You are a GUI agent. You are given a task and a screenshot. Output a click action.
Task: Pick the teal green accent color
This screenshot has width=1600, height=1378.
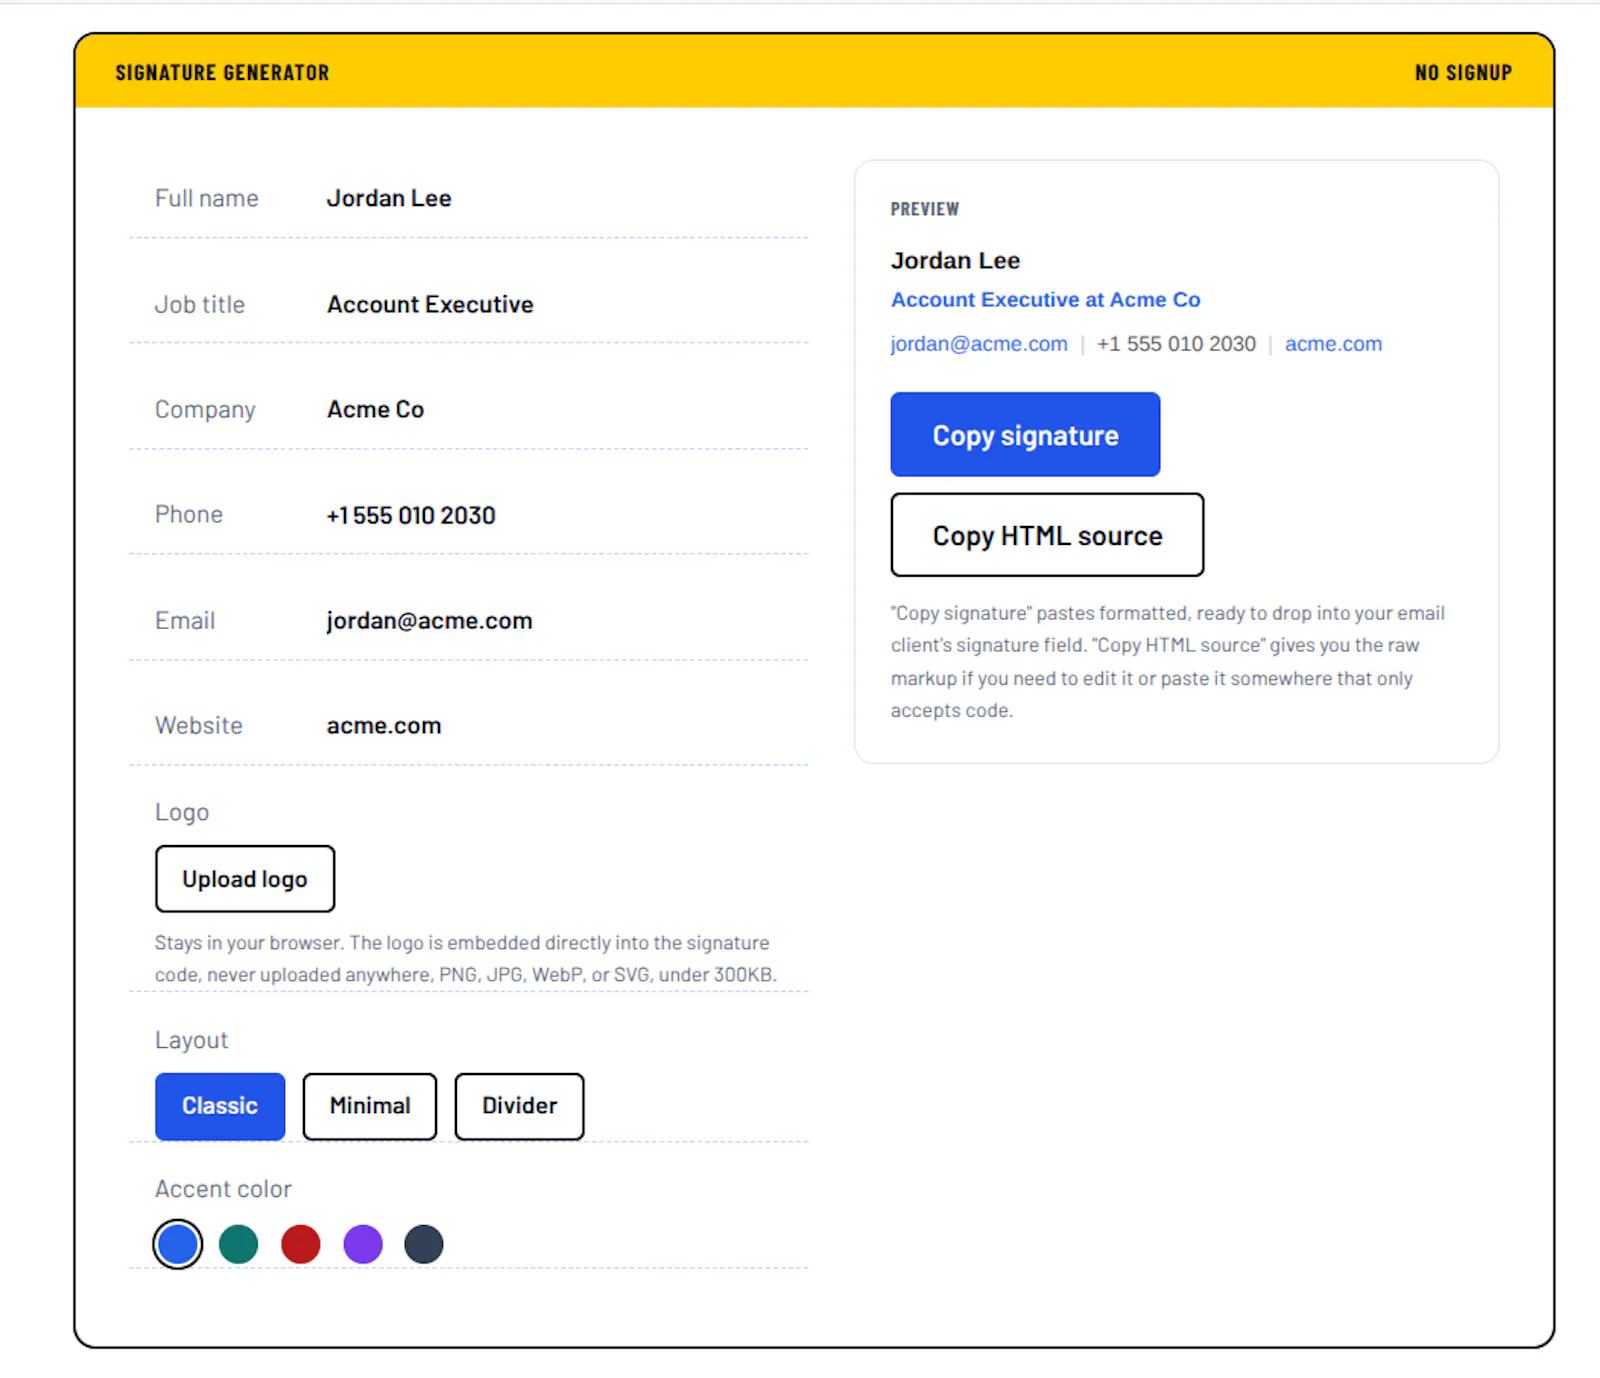click(x=239, y=1244)
